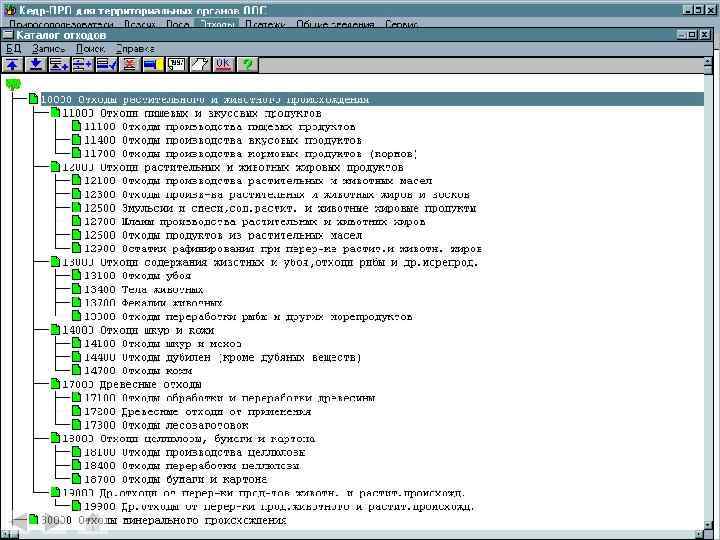This screenshot has height=540, width=720.
Task: Click the node icon of 18000 row
Action: pyautogui.click(x=55, y=438)
